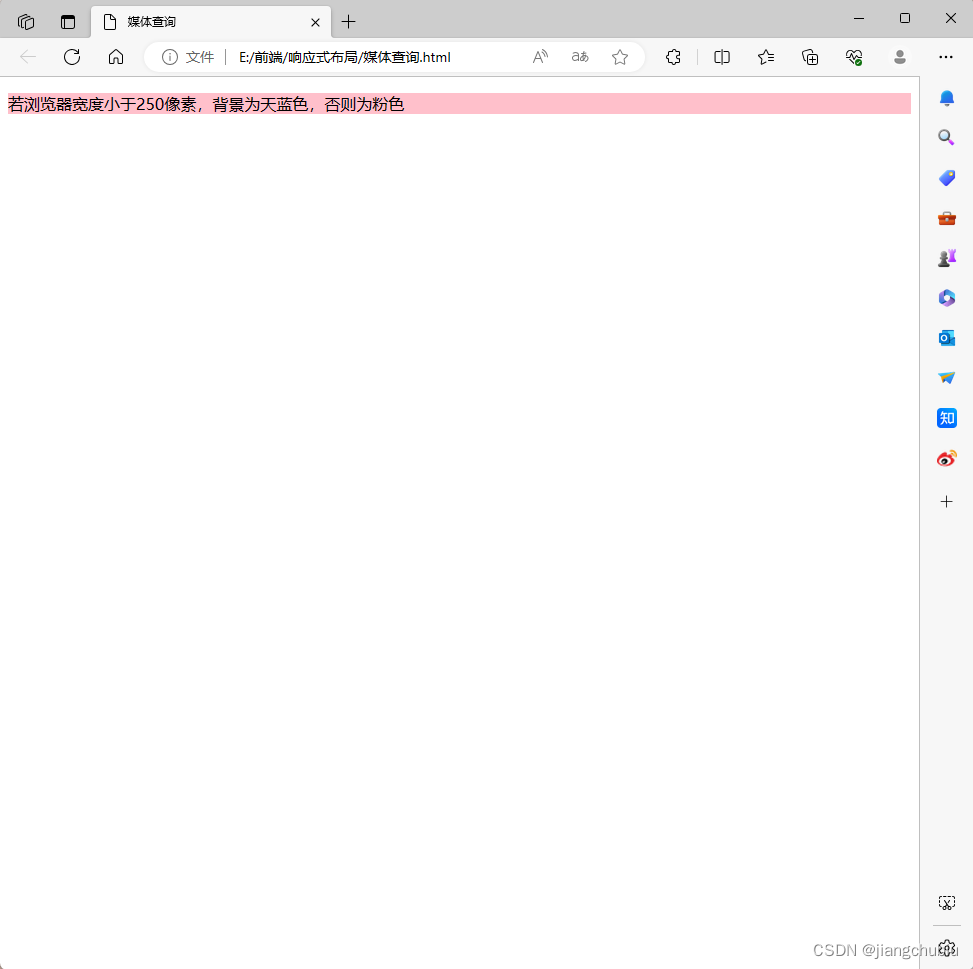Open the tab actions menu icon

68,22
